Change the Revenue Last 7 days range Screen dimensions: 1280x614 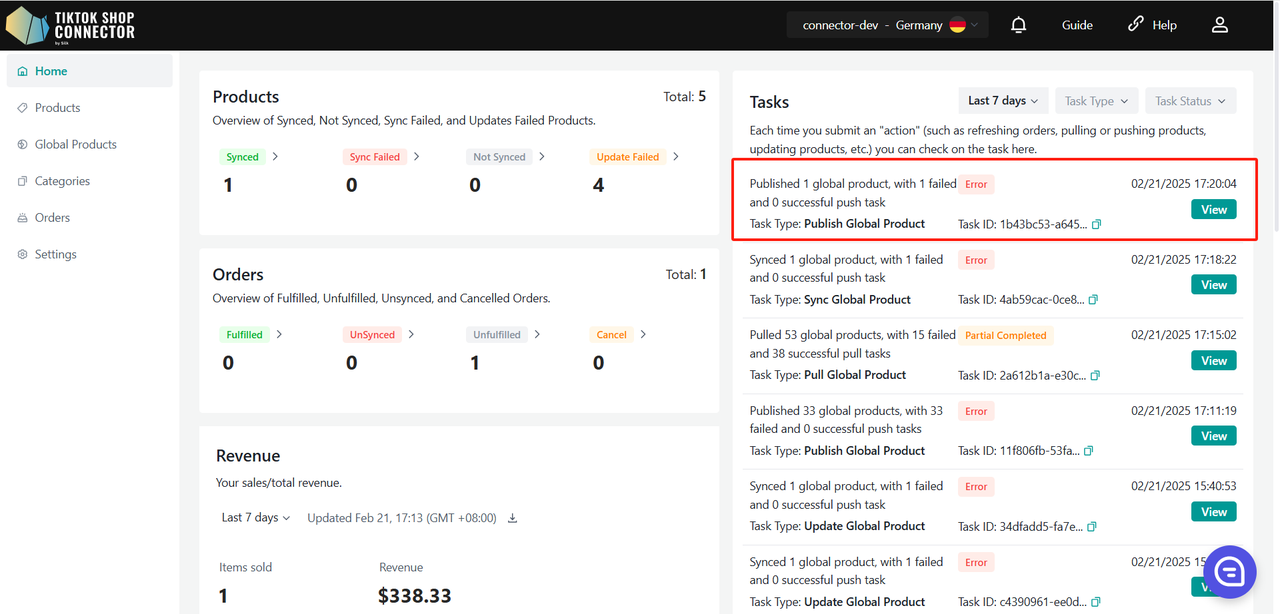pyautogui.click(x=256, y=518)
